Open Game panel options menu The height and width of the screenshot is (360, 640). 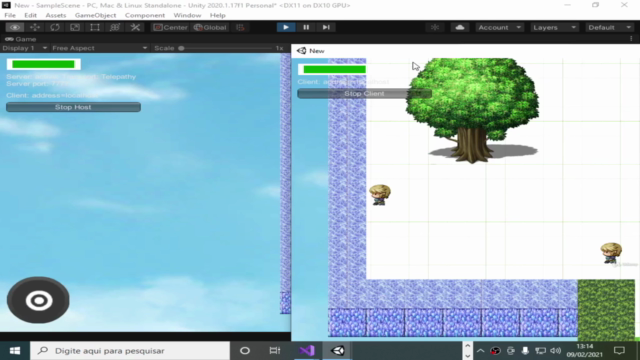[631, 39]
